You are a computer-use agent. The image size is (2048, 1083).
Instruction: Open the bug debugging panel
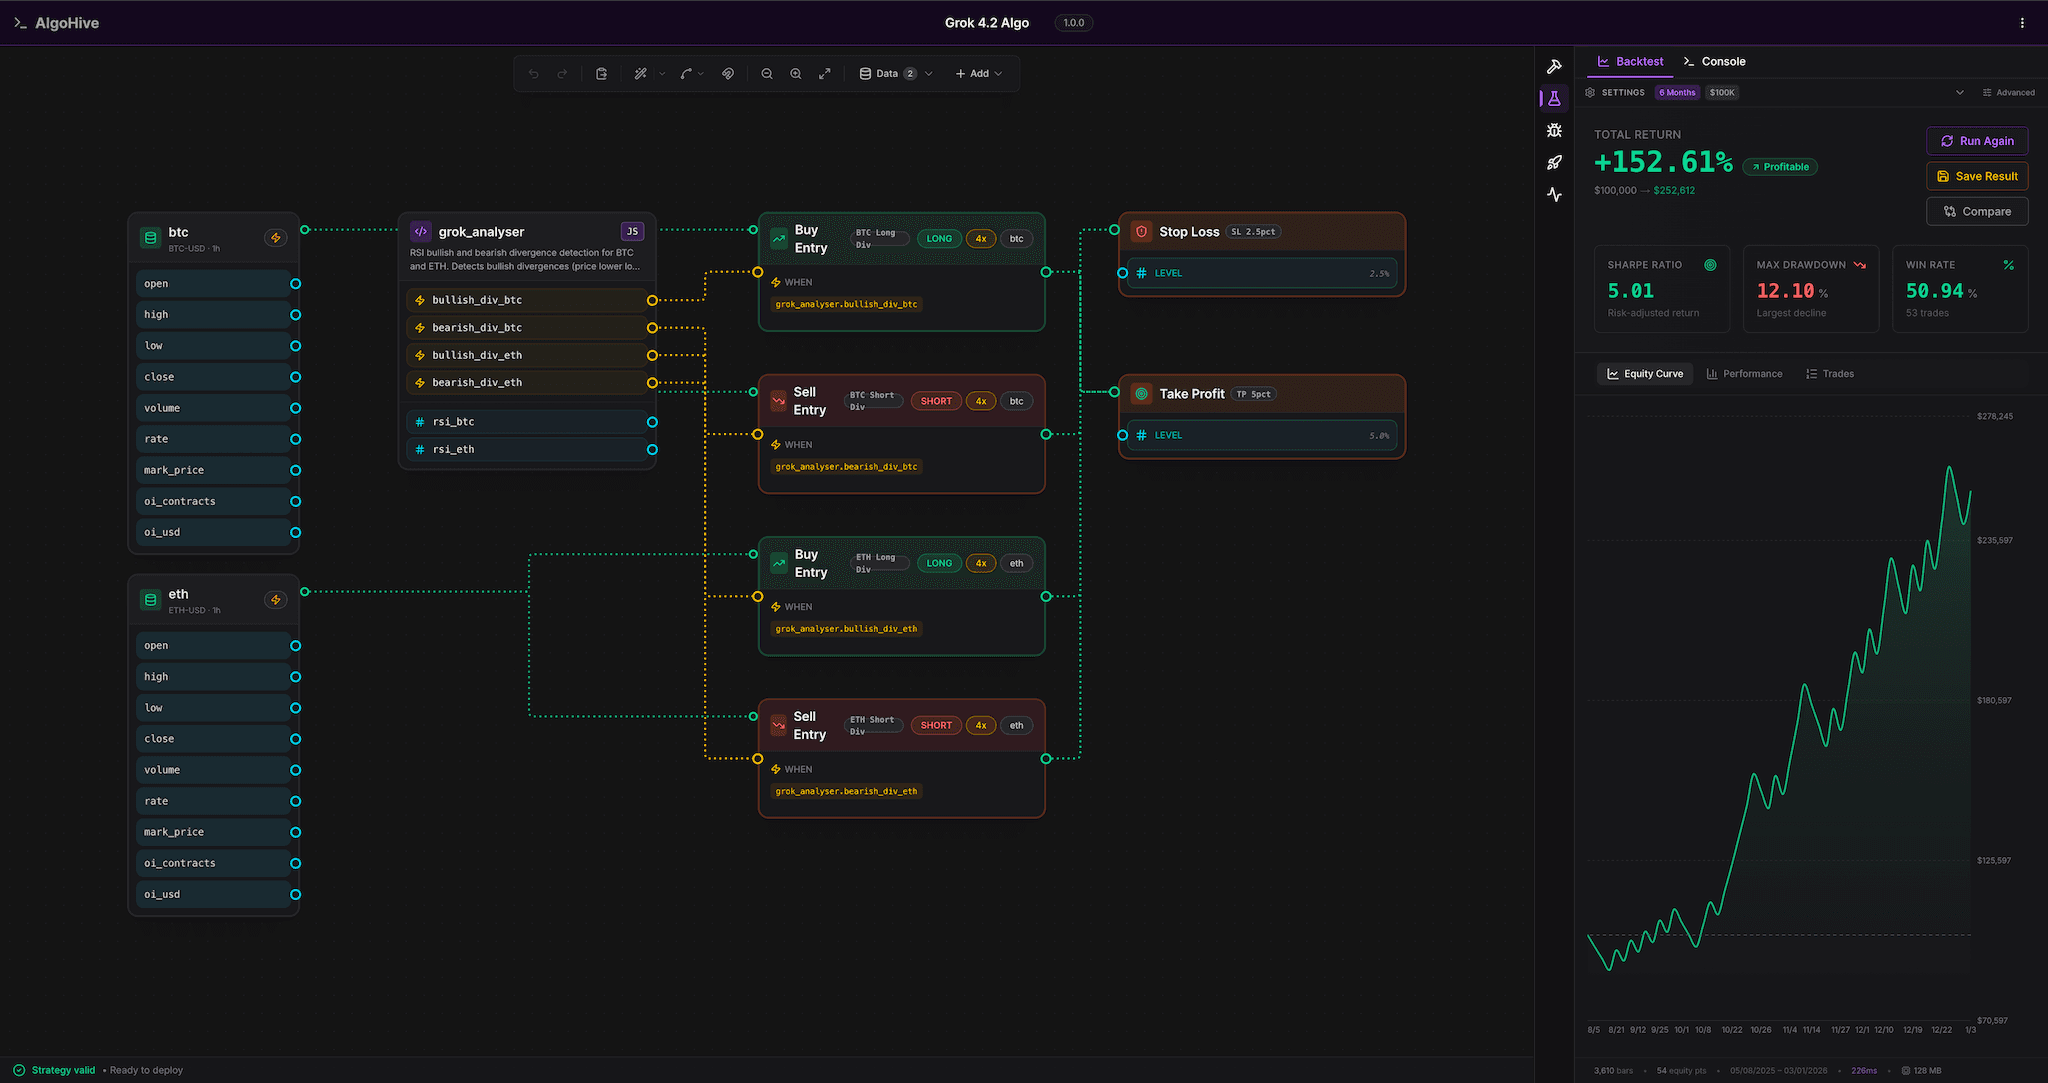click(x=1554, y=130)
